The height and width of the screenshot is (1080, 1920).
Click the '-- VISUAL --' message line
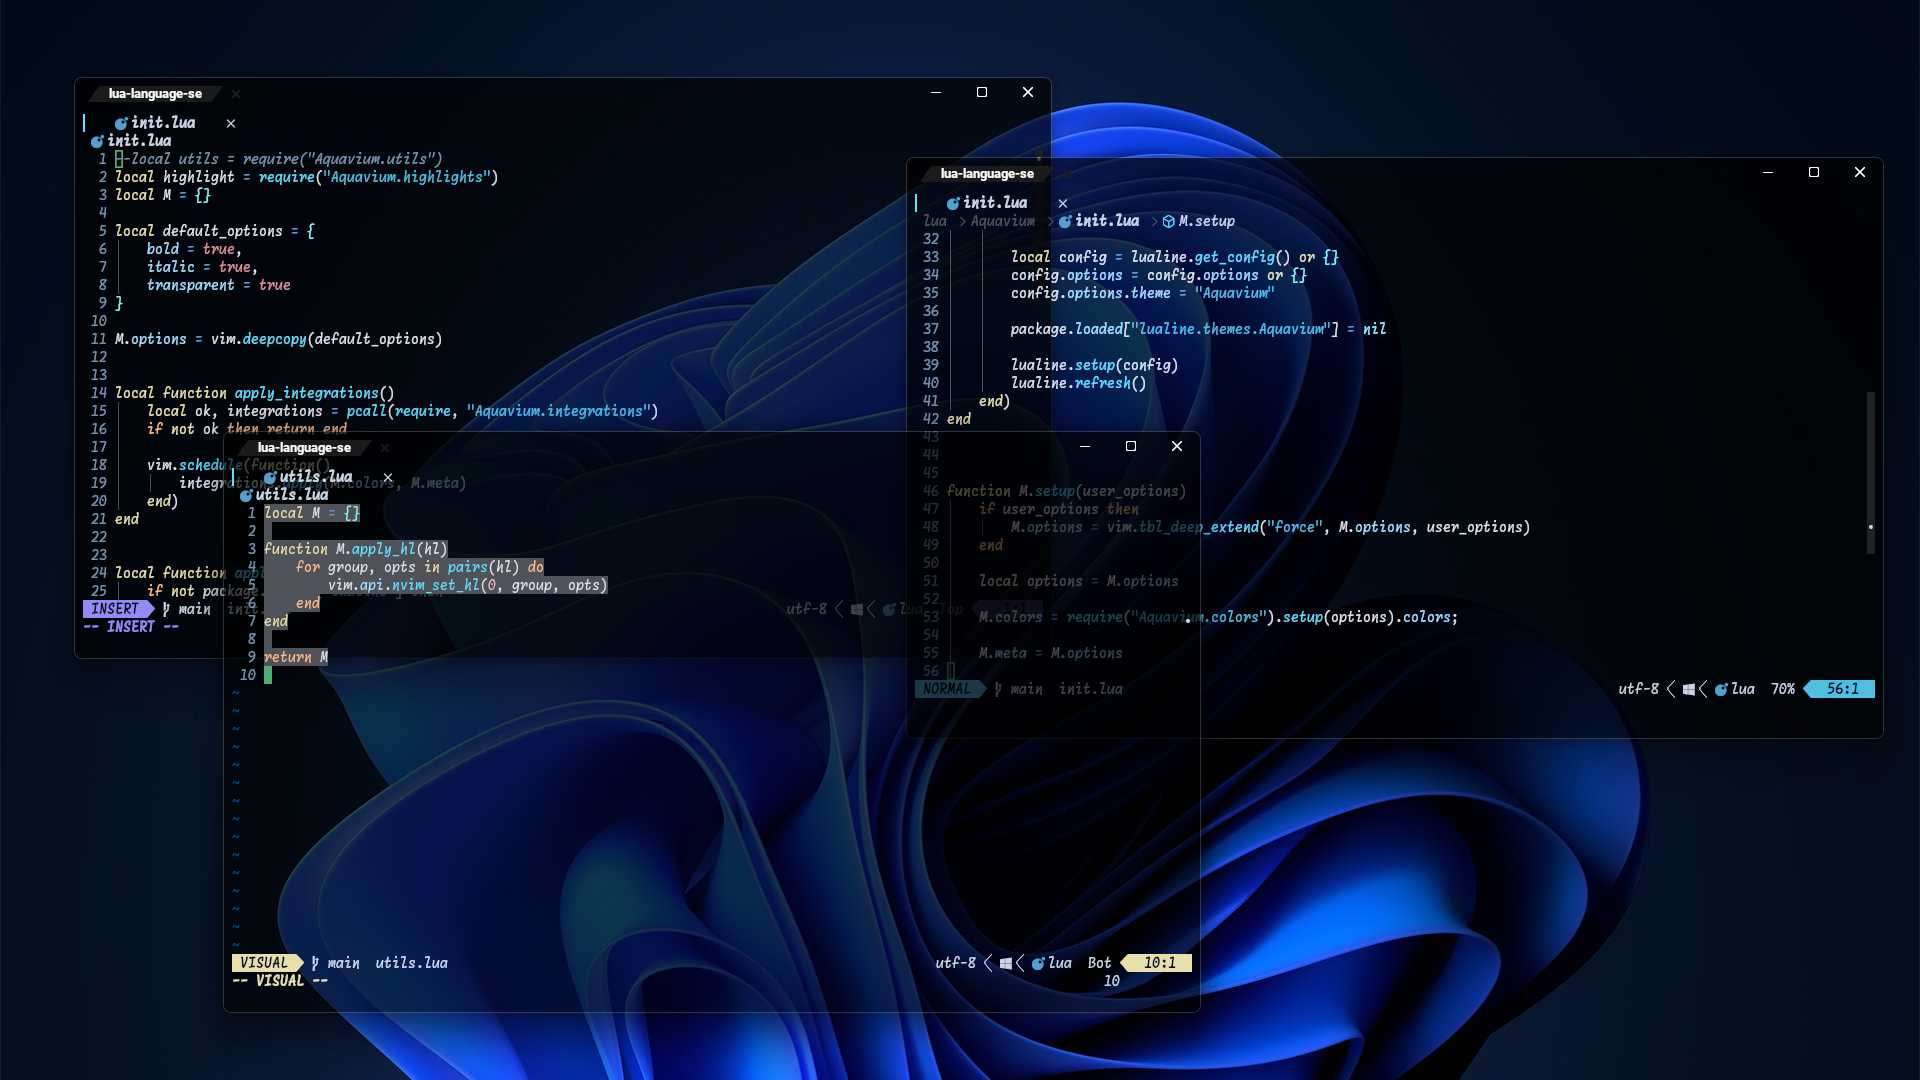[280, 981]
